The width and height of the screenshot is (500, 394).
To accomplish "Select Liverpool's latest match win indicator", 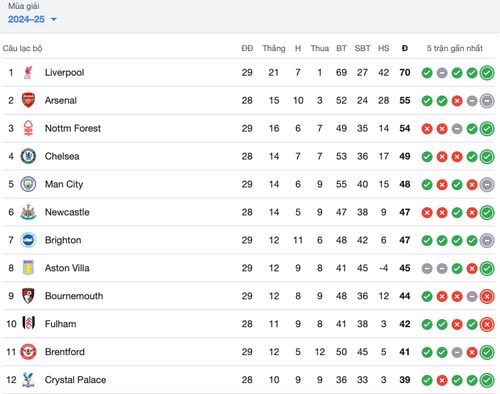I will (487, 73).
